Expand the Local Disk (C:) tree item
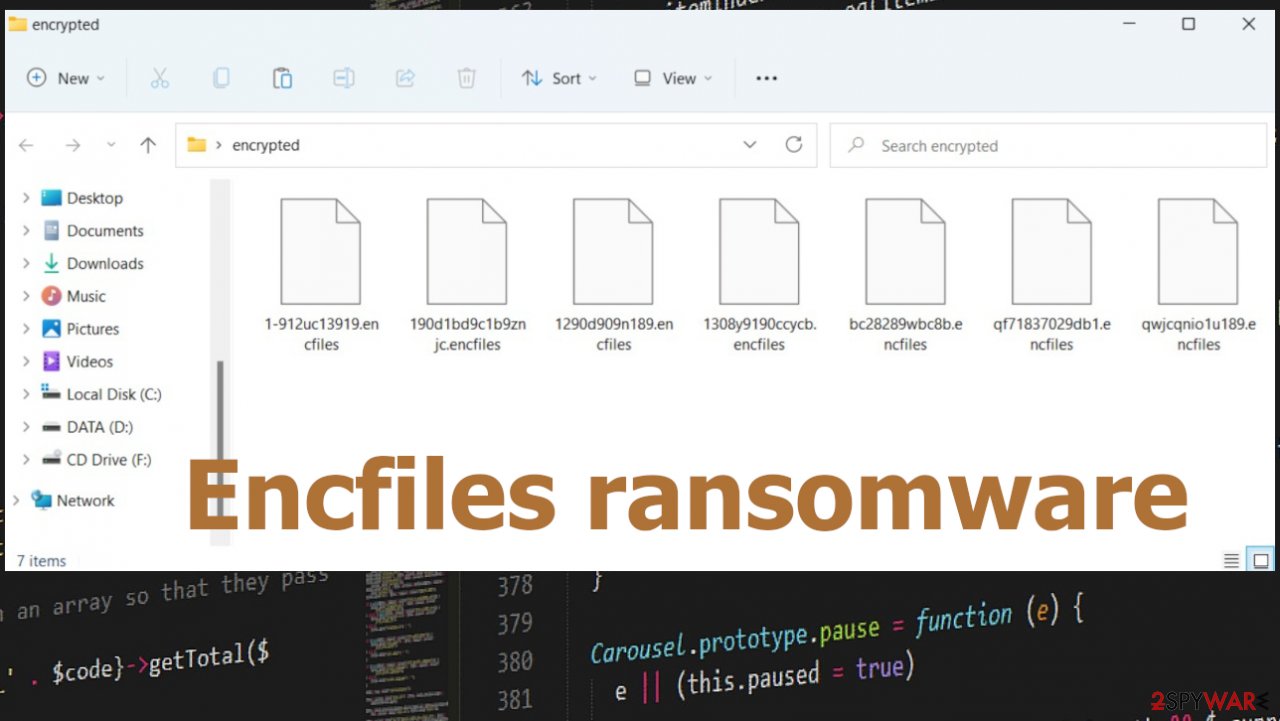 (x=26, y=394)
